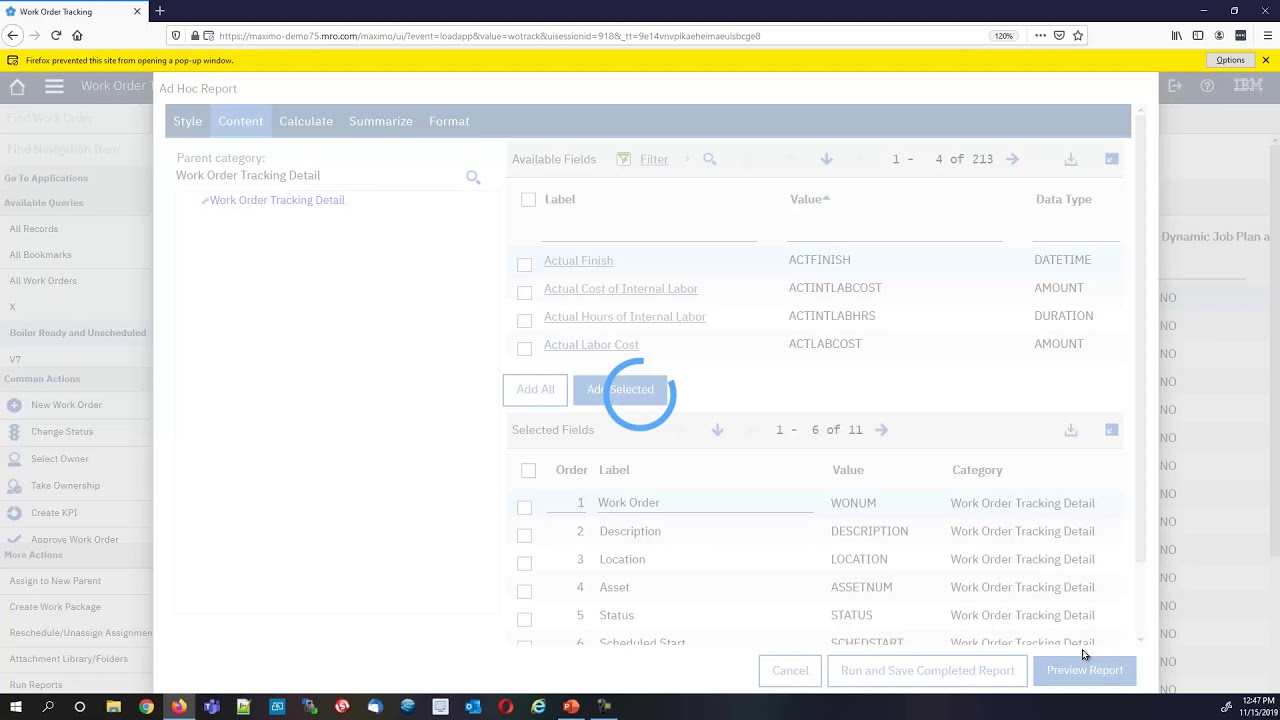Click the Work Order label input field
The image size is (1280, 720).
705,503
